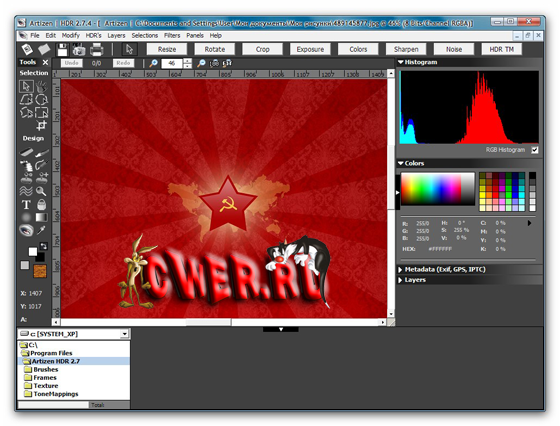Click the Exposure button
This screenshot has height=426, width=560.
(x=310, y=49)
